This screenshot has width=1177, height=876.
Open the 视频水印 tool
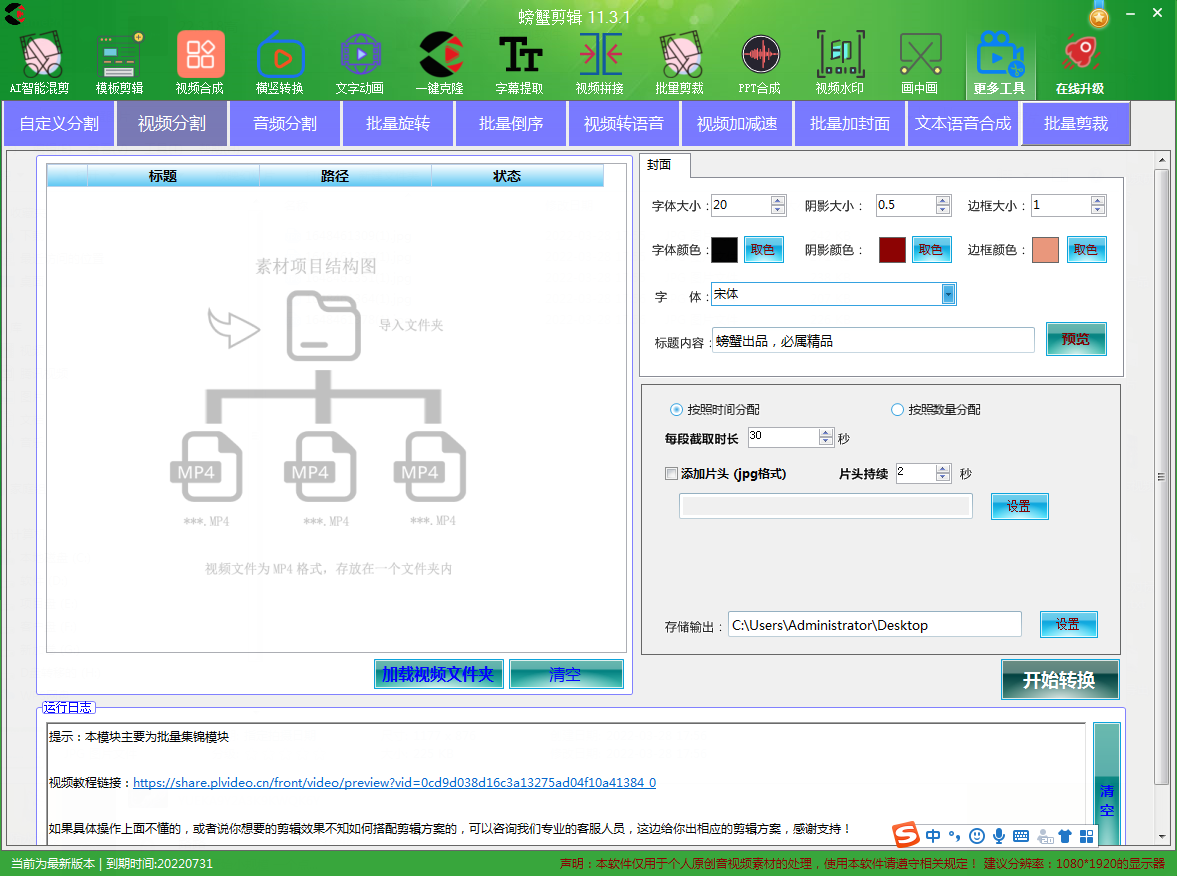(840, 58)
